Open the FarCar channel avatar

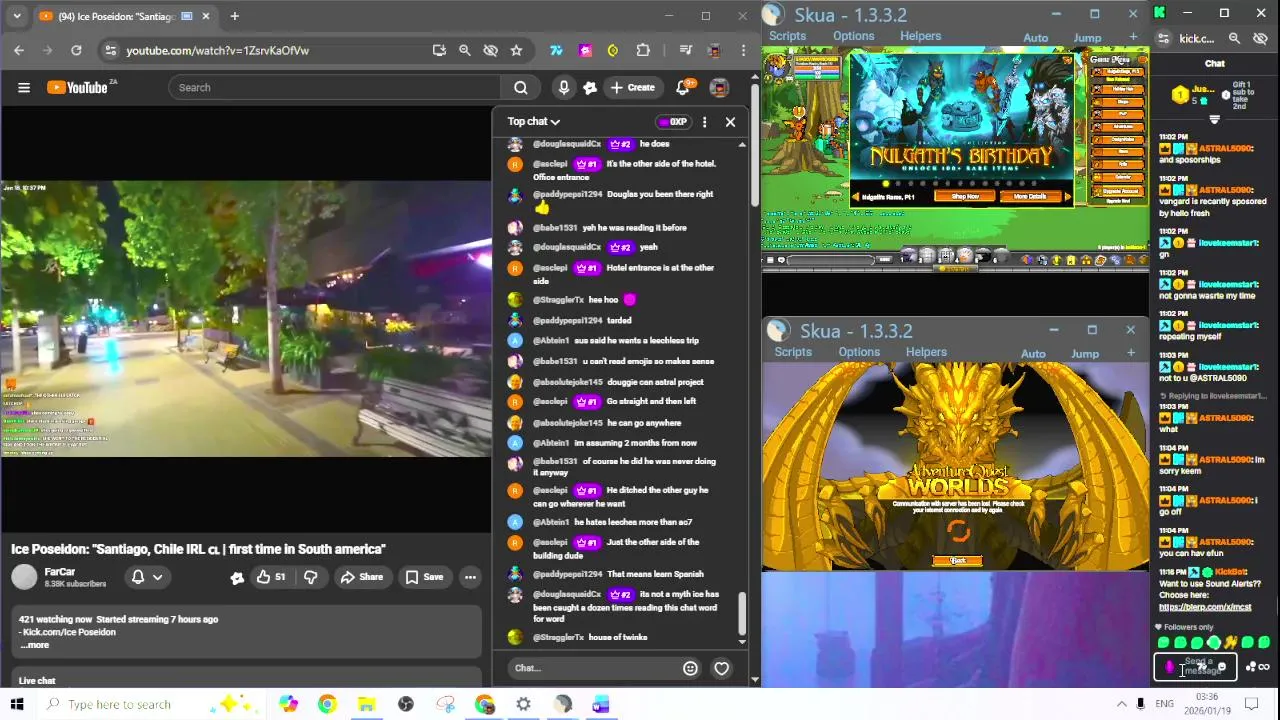(x=24, y=577)
